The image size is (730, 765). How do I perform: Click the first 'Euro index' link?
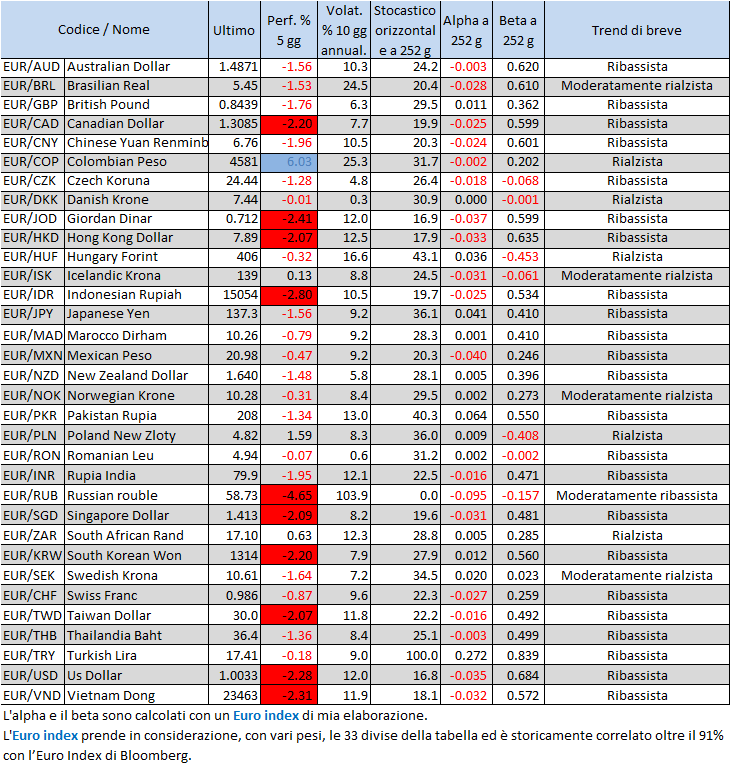click(265, 715)
